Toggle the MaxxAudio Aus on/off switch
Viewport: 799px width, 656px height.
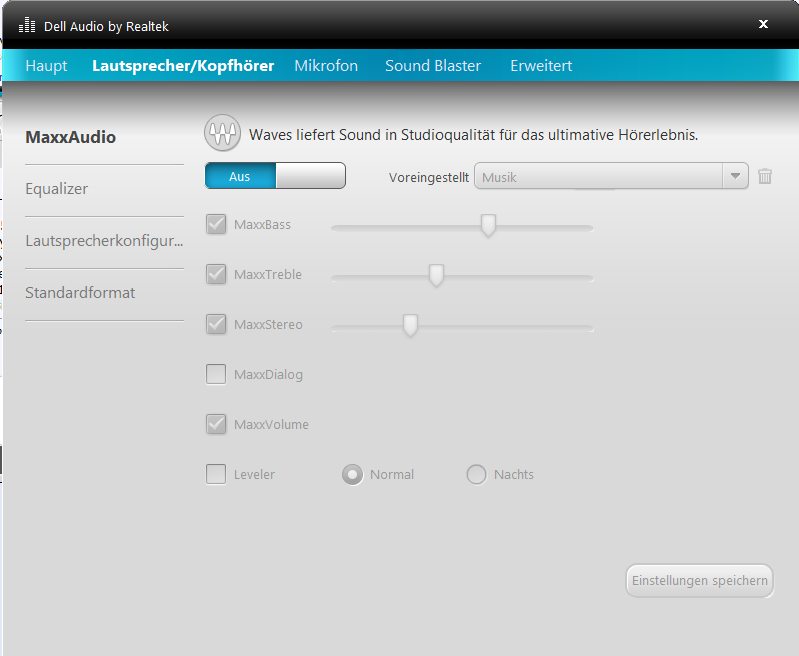tap(275, 176)
